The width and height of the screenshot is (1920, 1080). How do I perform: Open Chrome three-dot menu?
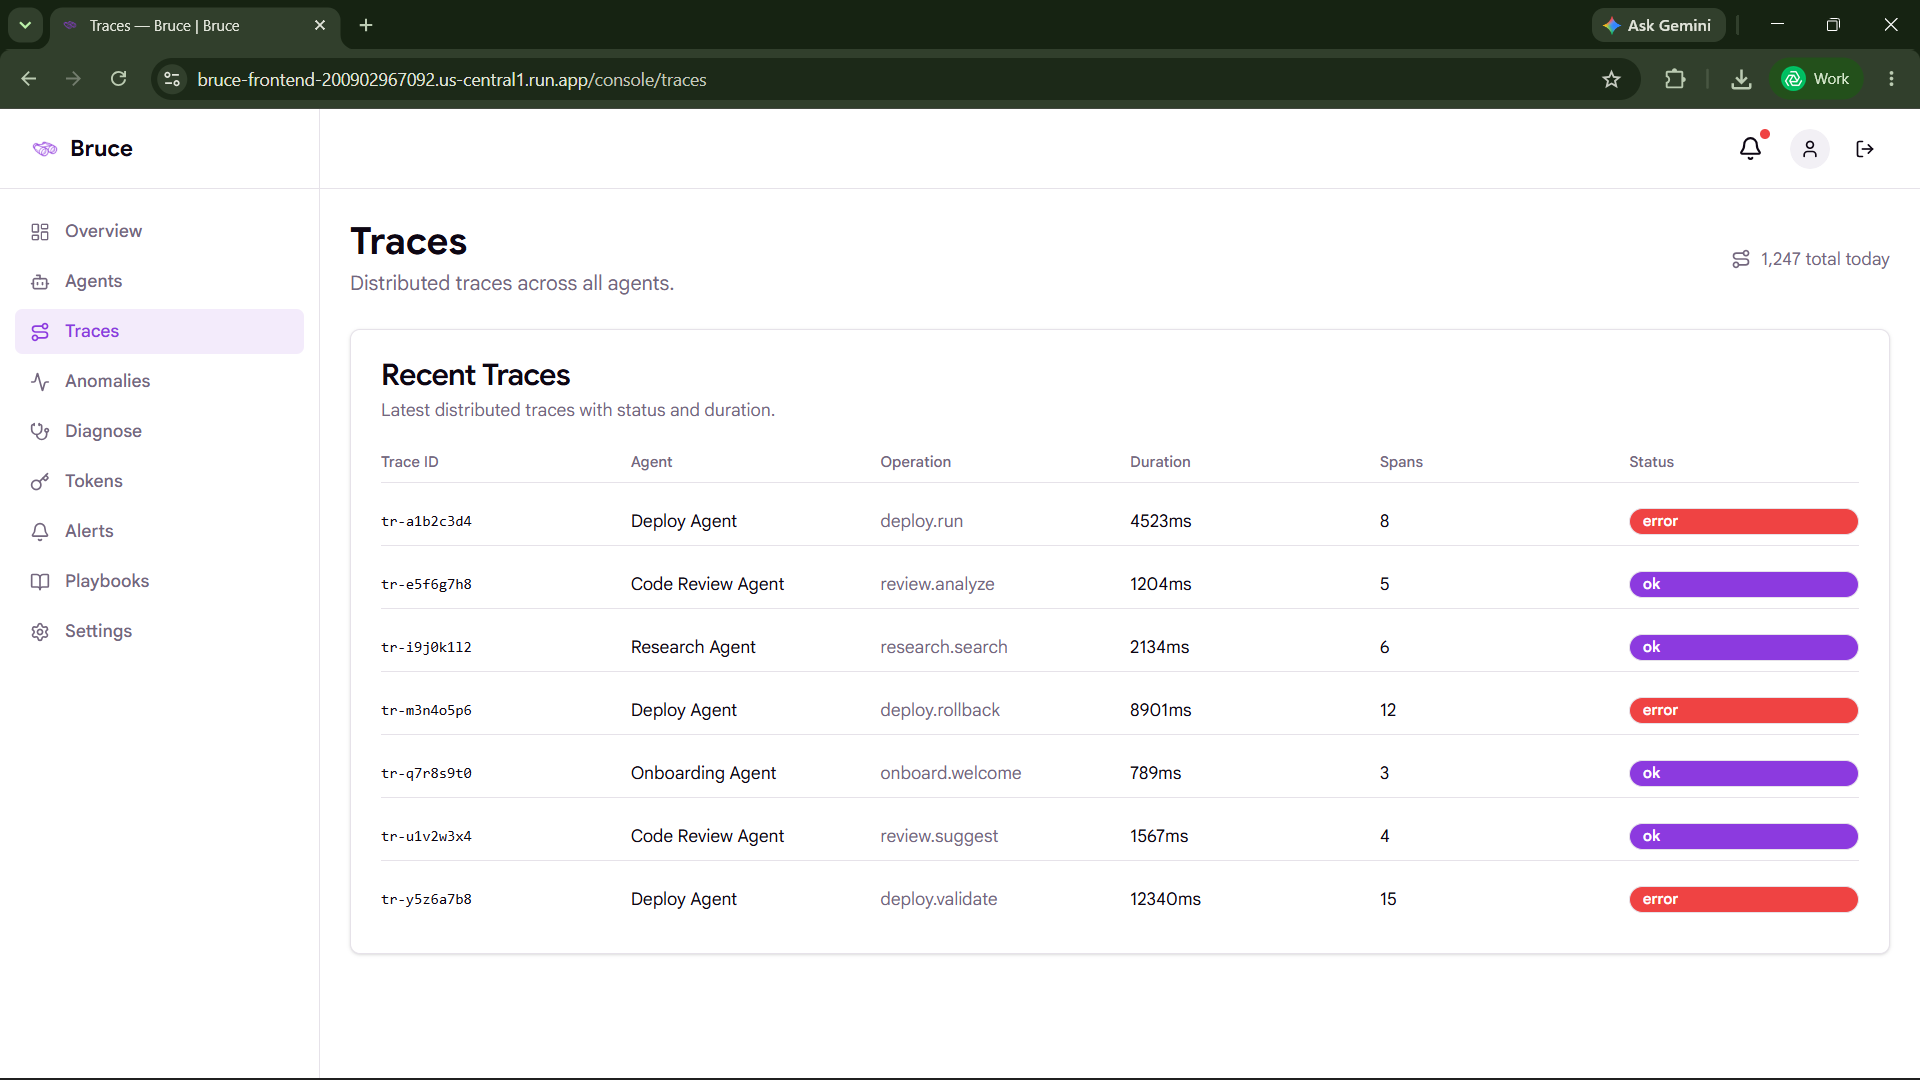click(1891, 79)
